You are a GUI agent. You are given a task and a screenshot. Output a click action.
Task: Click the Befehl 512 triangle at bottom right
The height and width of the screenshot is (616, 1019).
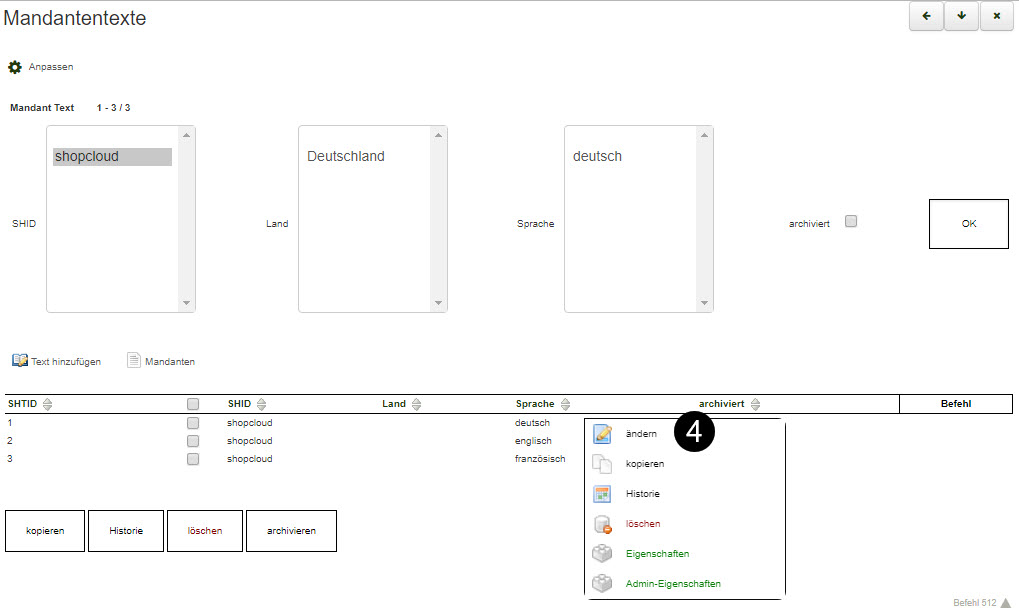[1005, 603]
